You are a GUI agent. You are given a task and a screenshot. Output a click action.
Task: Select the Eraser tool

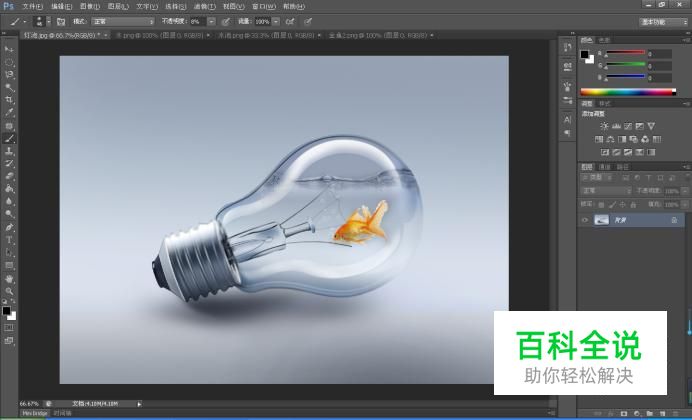(9, 176)
